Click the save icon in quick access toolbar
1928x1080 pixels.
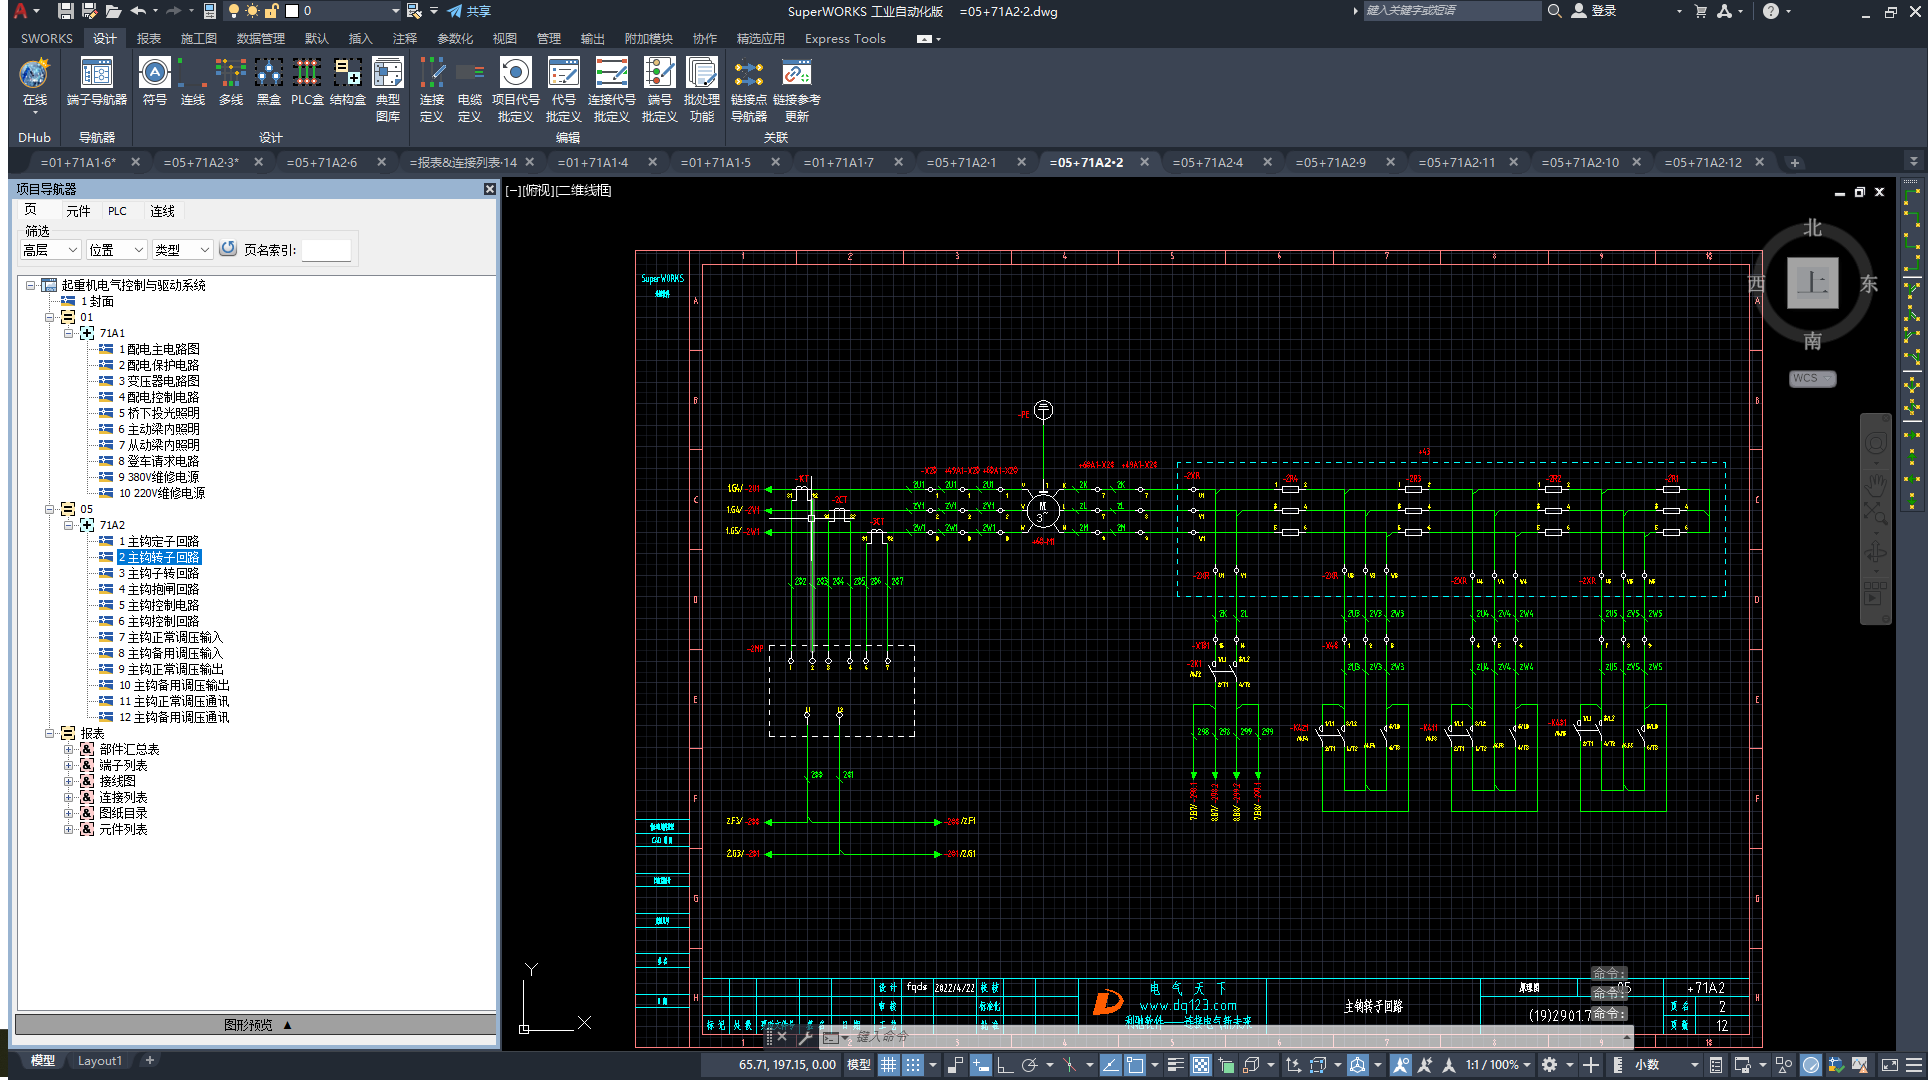click(65, 11)
